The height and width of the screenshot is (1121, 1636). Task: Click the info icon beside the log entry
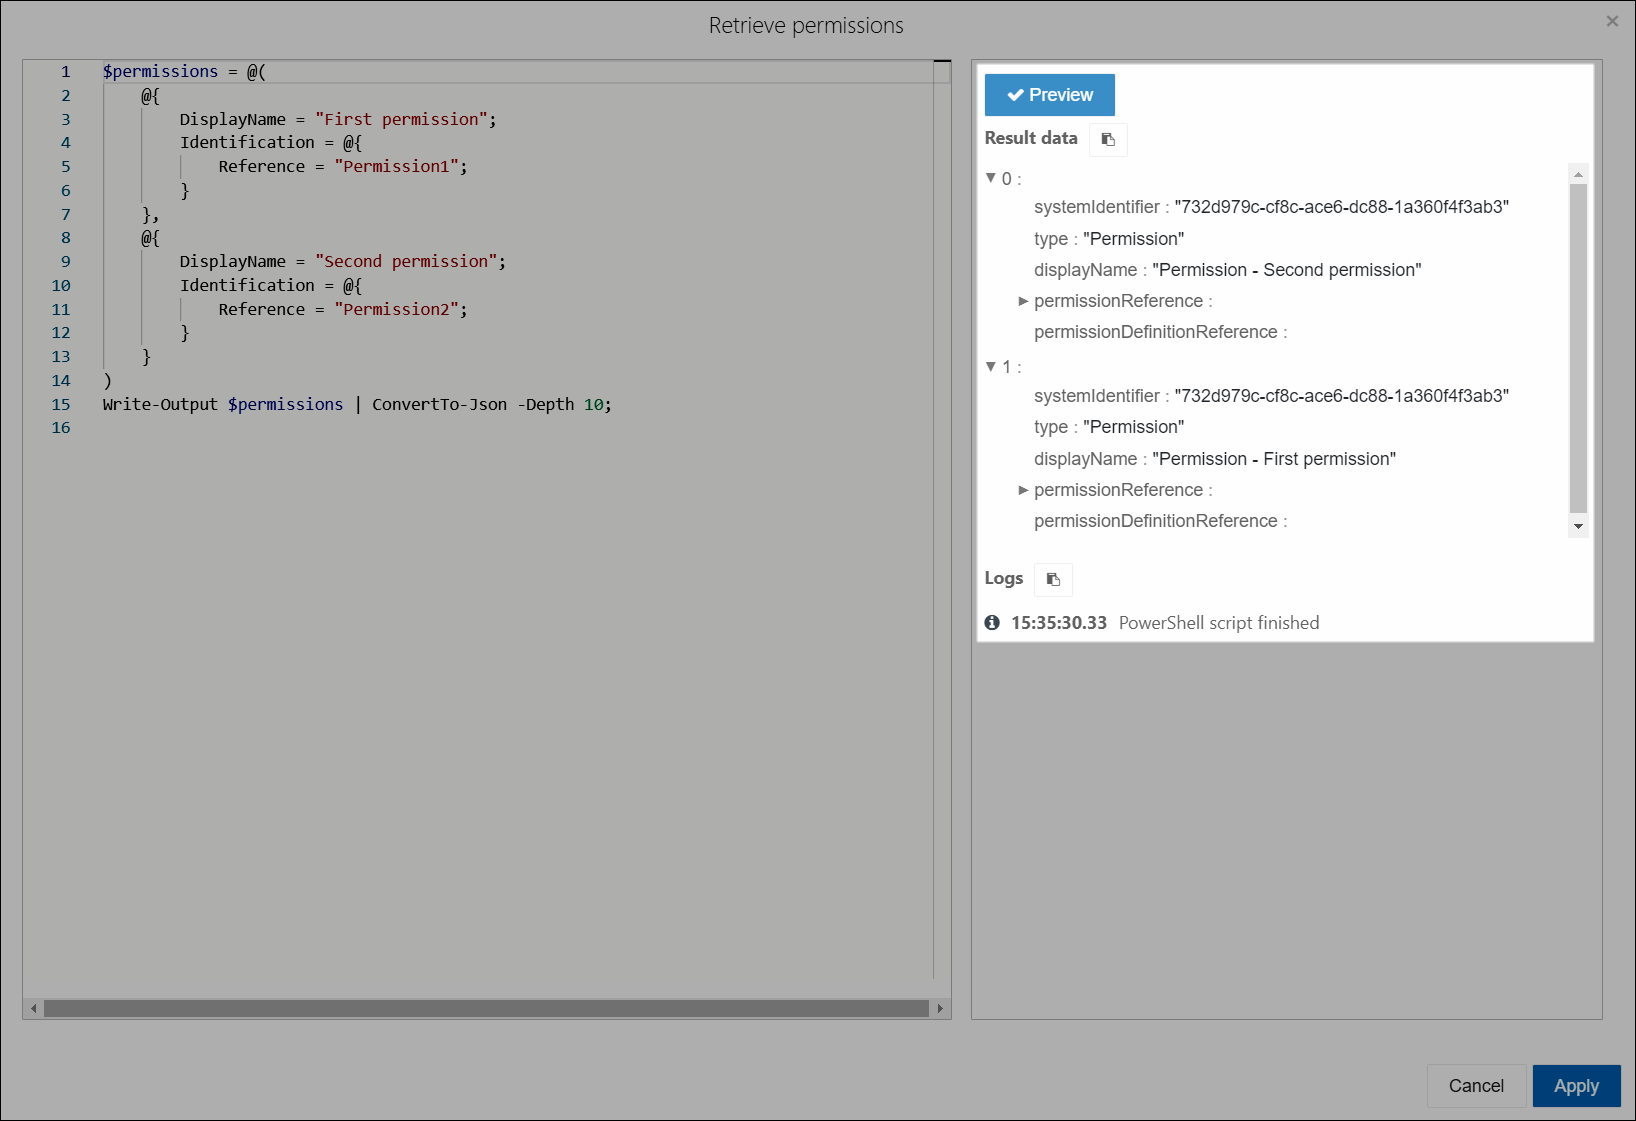coord(992,622)
